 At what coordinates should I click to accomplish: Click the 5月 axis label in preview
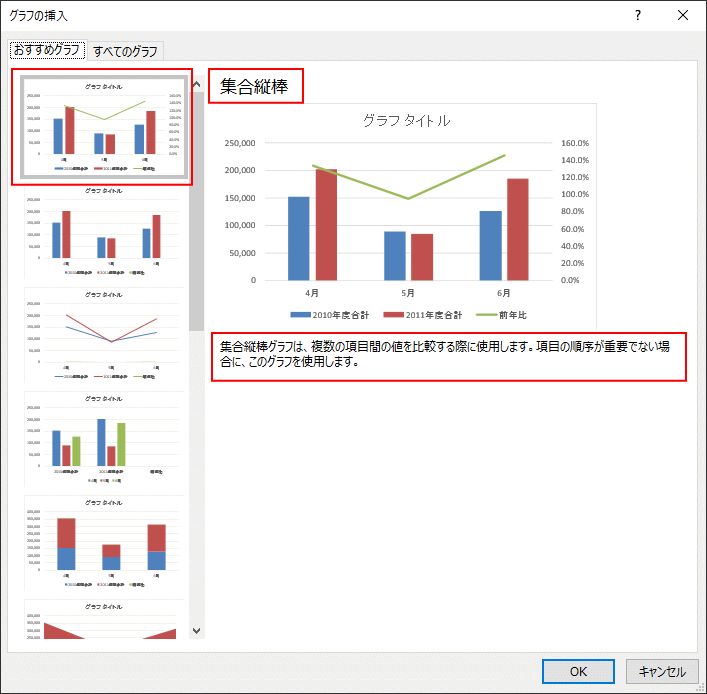(x=408, y=293)
